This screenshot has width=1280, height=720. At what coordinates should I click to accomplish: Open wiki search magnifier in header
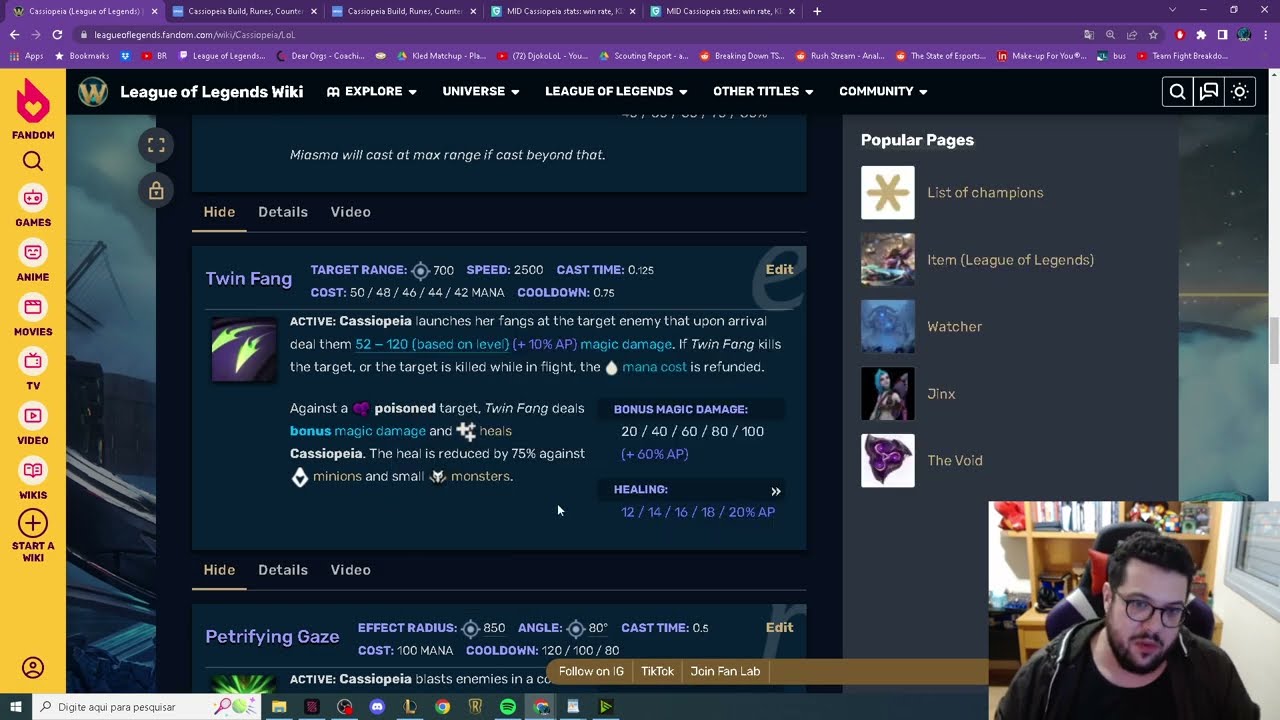tap(1177, 92)
